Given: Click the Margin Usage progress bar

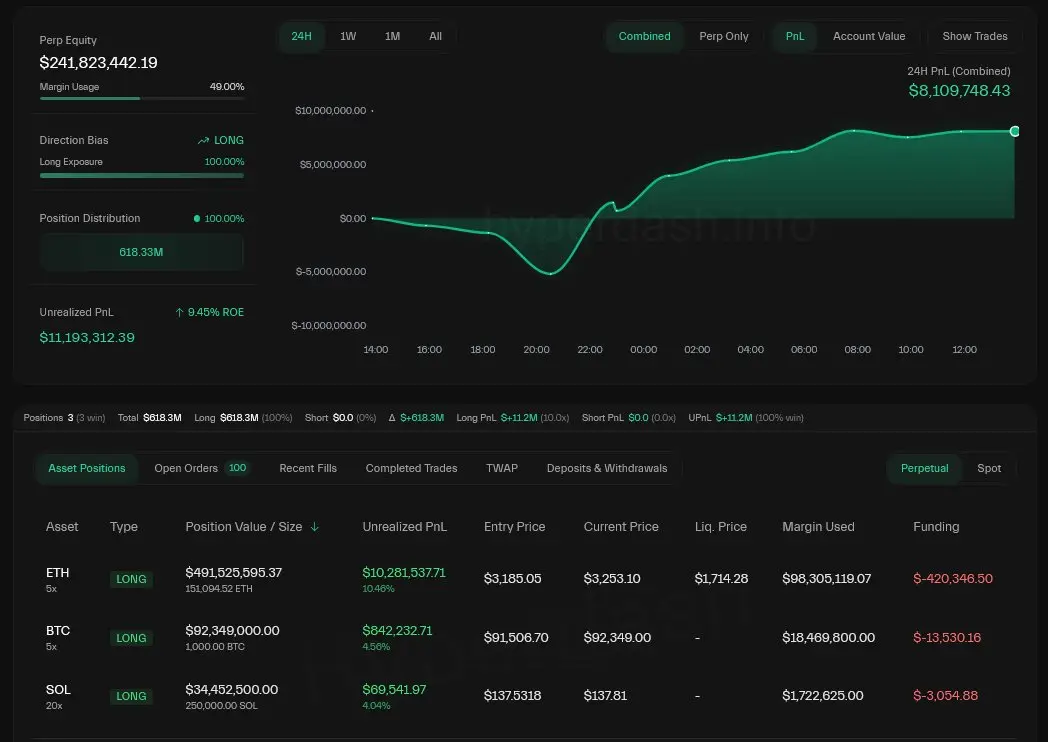Looking at the screenshot, I should 141,98.
